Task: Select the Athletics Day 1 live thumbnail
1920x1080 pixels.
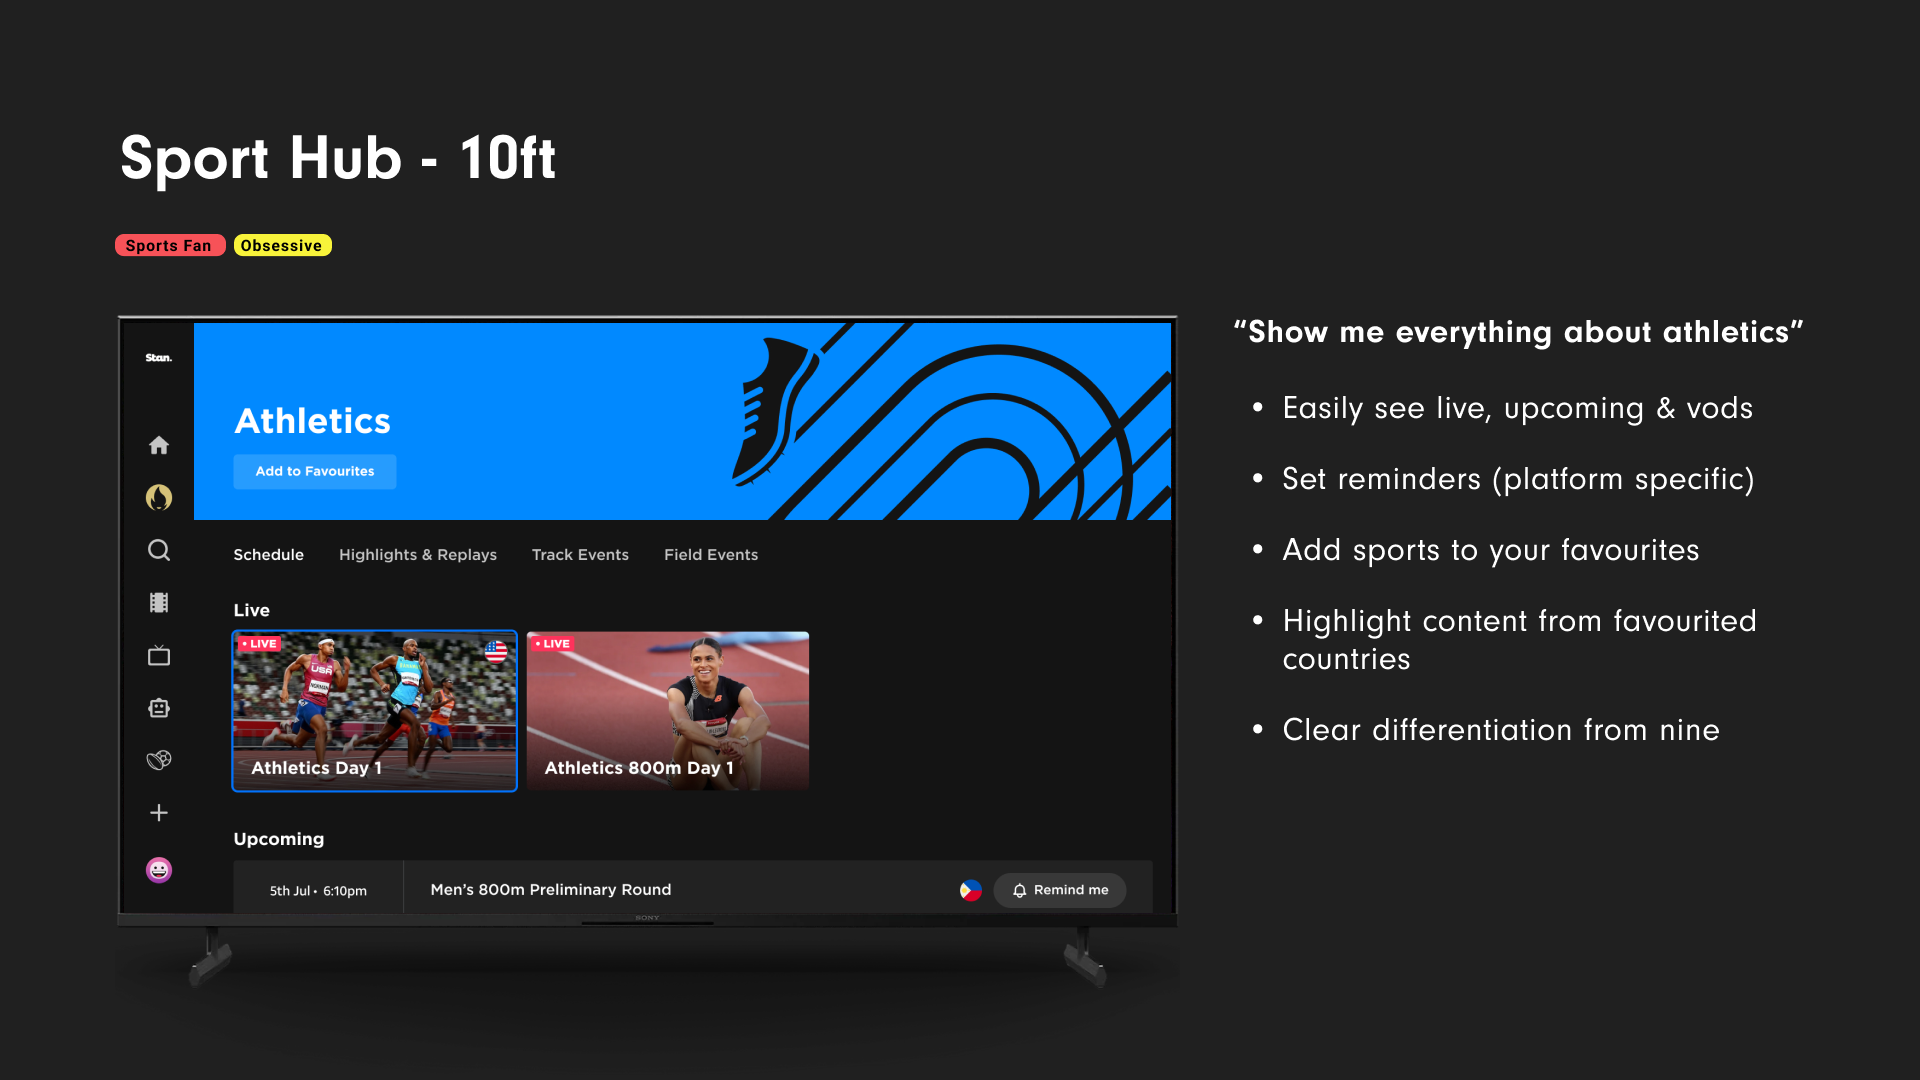Action: (374, 710)
